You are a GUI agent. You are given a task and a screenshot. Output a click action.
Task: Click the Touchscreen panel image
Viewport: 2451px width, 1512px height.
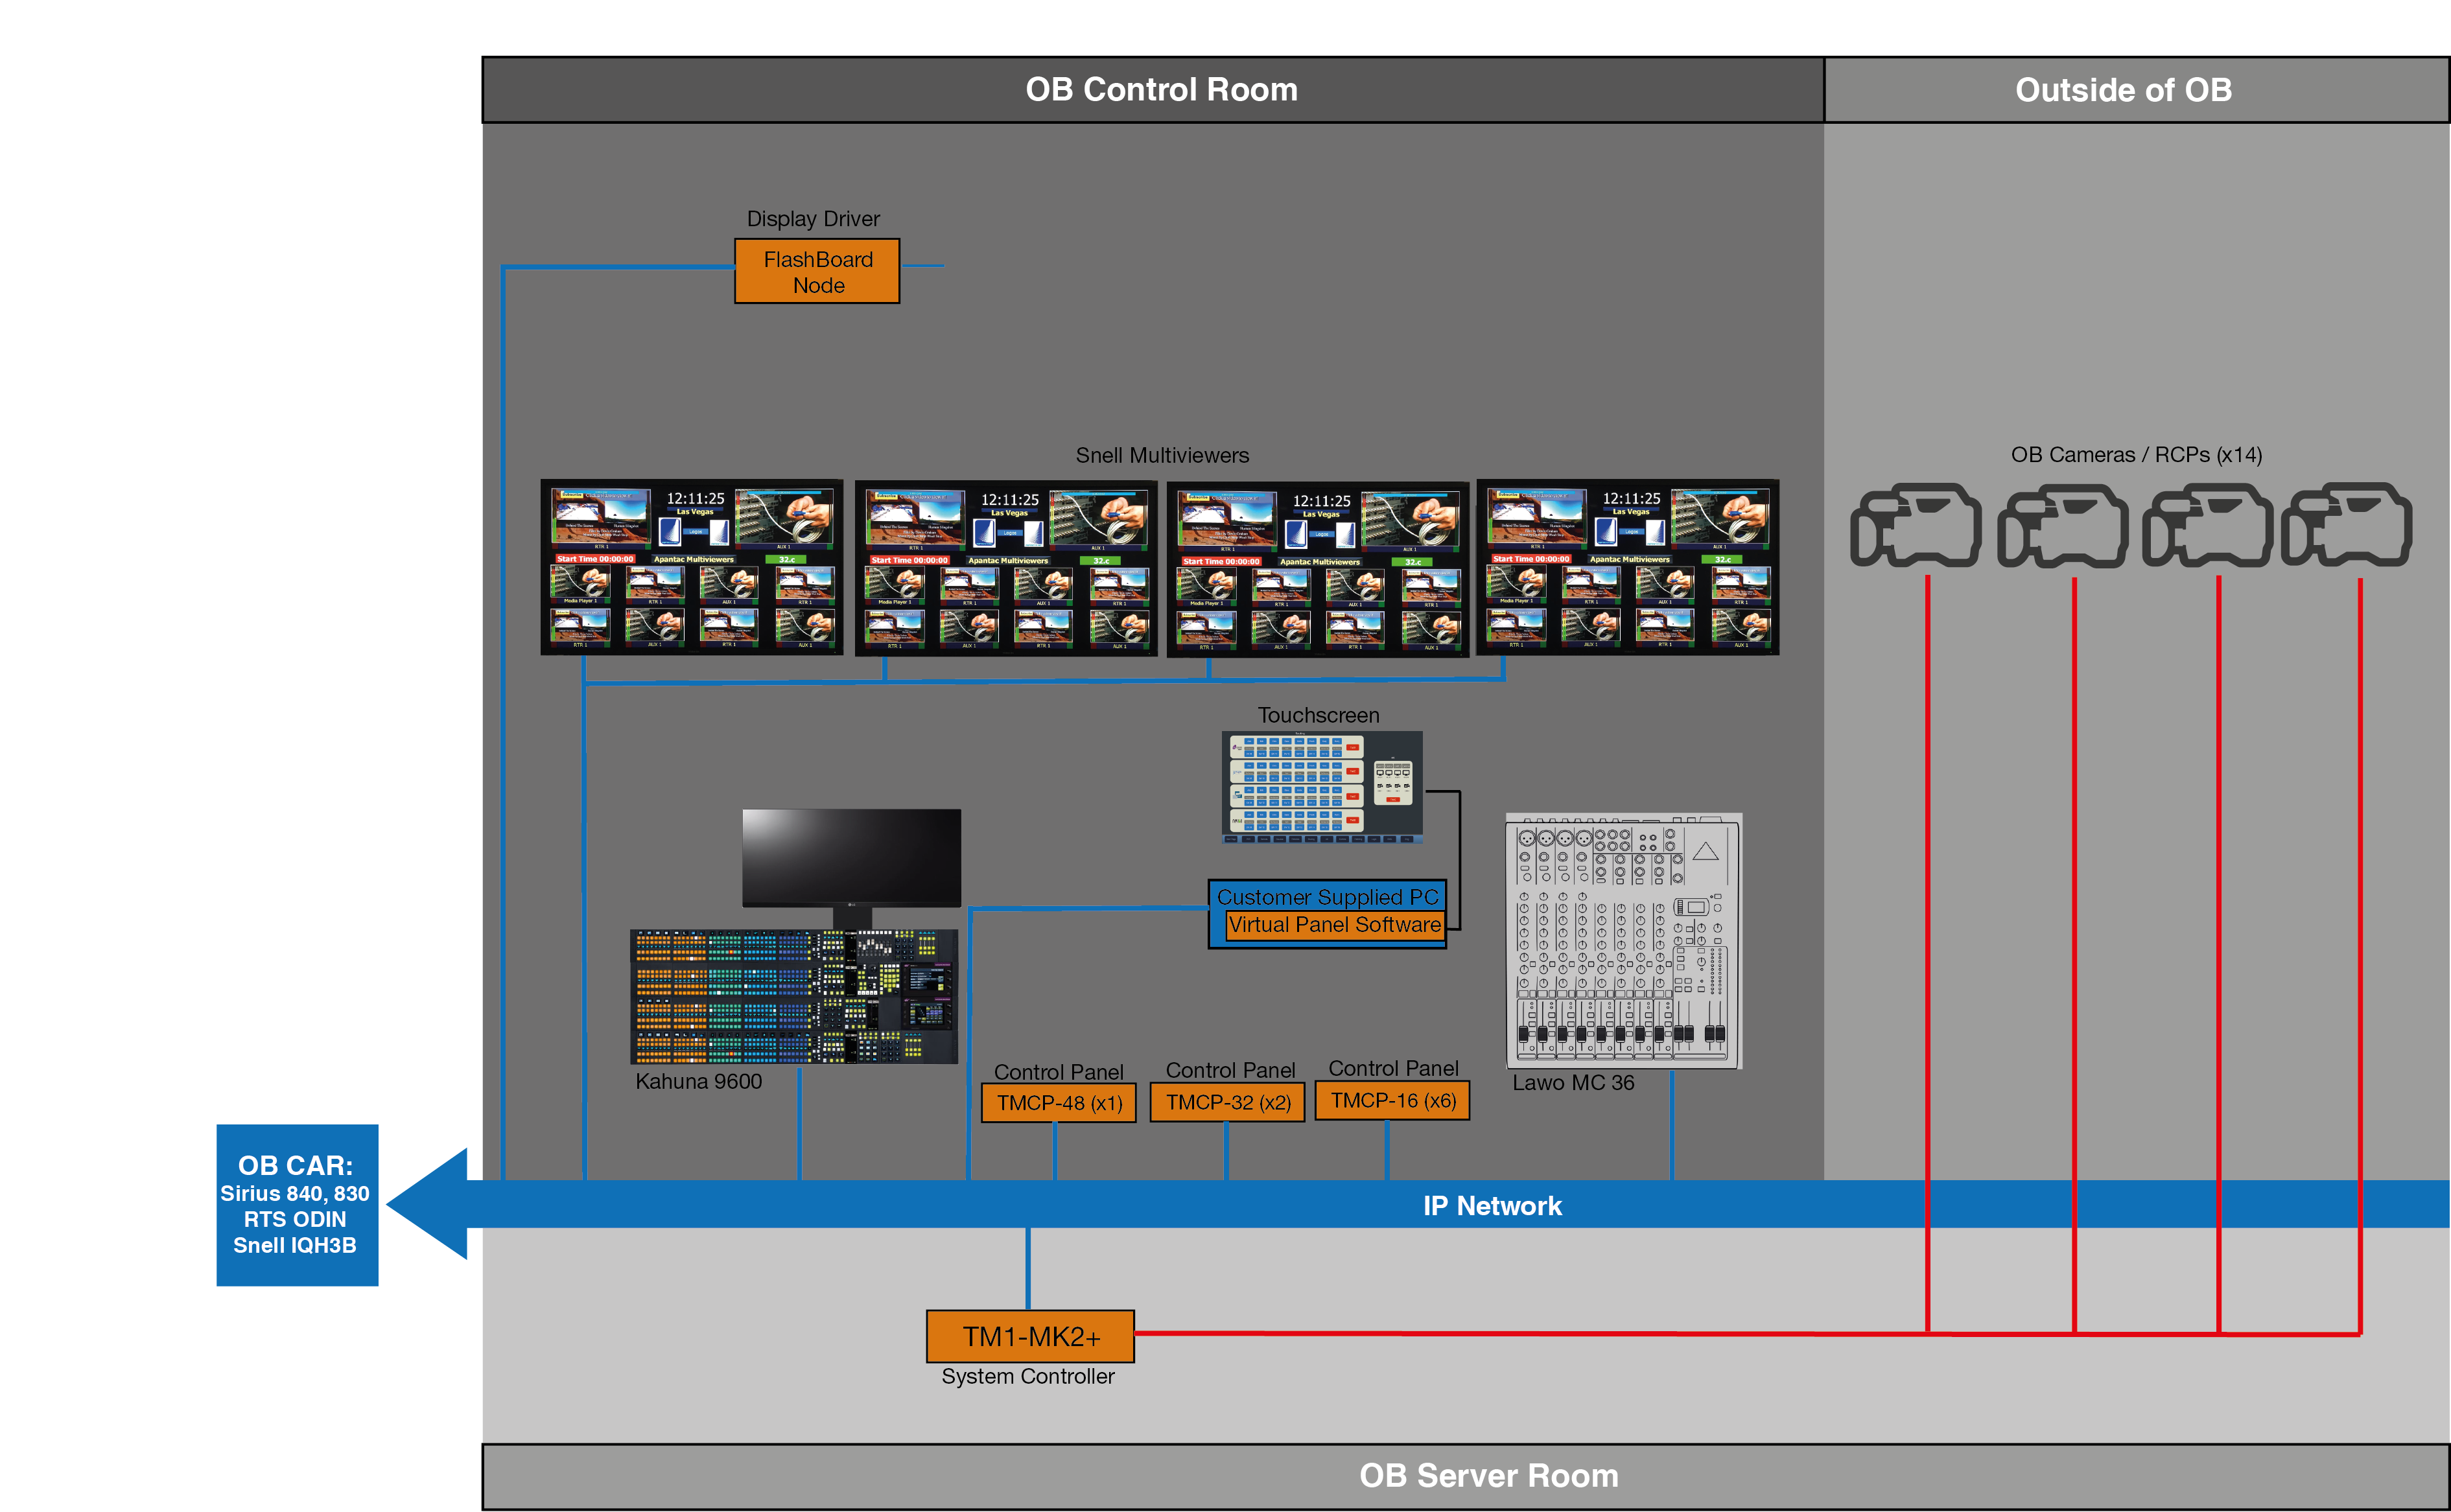tap(1322, 787)
